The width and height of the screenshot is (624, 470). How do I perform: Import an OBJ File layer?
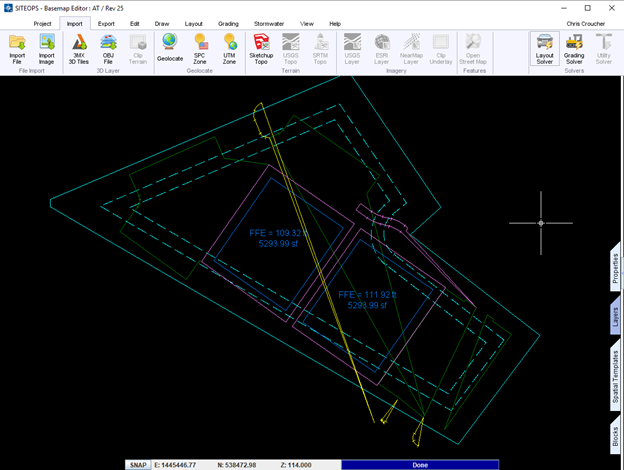coord(108,47)
